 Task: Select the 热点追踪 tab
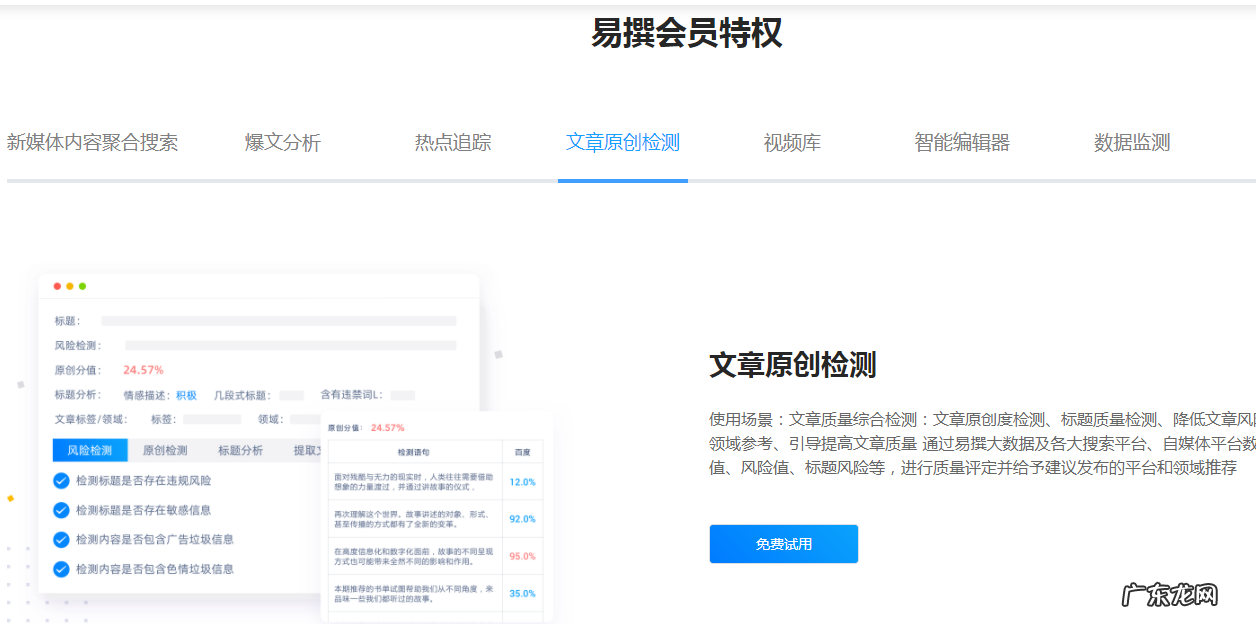[451, 142]
